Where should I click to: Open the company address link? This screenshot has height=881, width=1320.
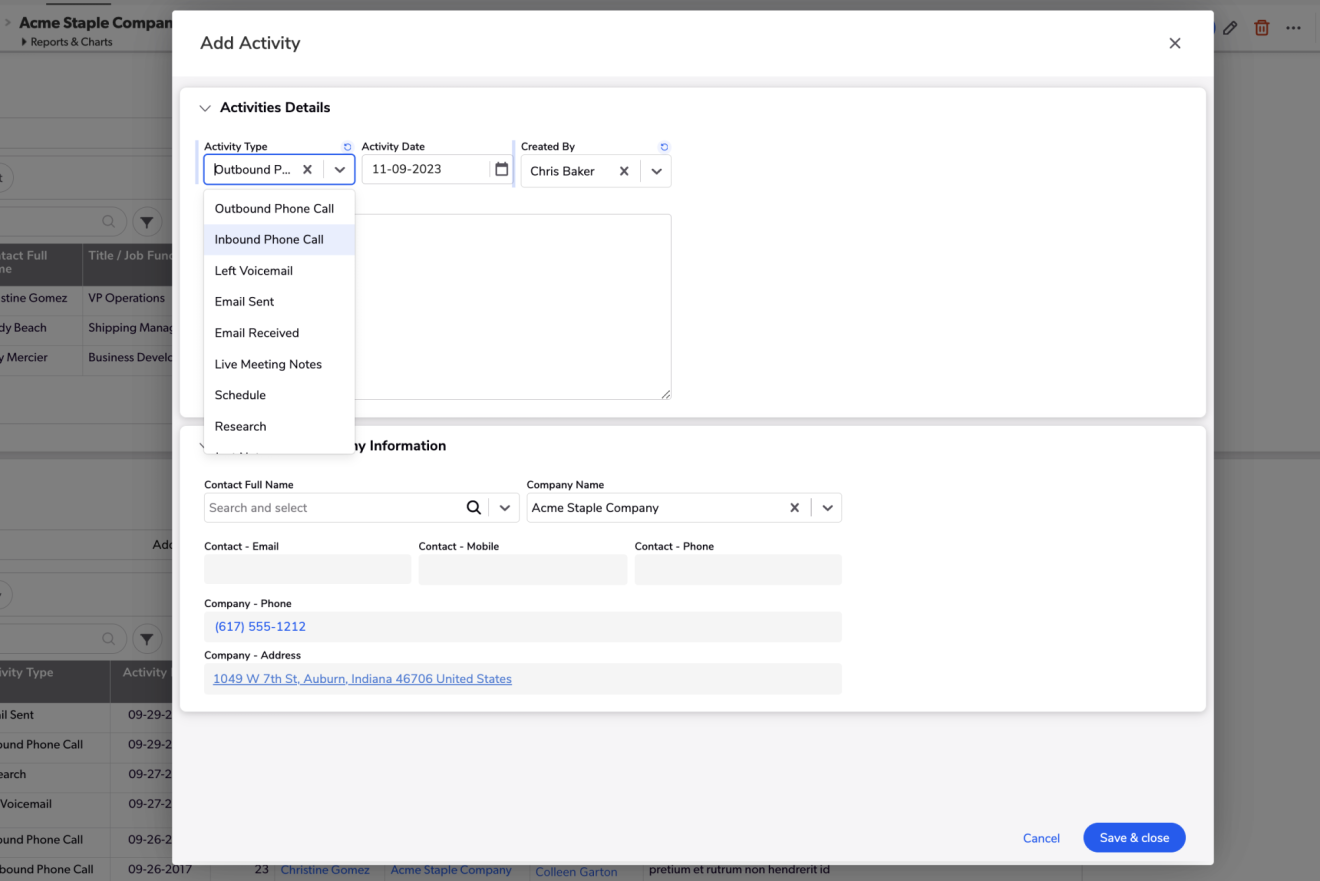(x=362, y=679)
